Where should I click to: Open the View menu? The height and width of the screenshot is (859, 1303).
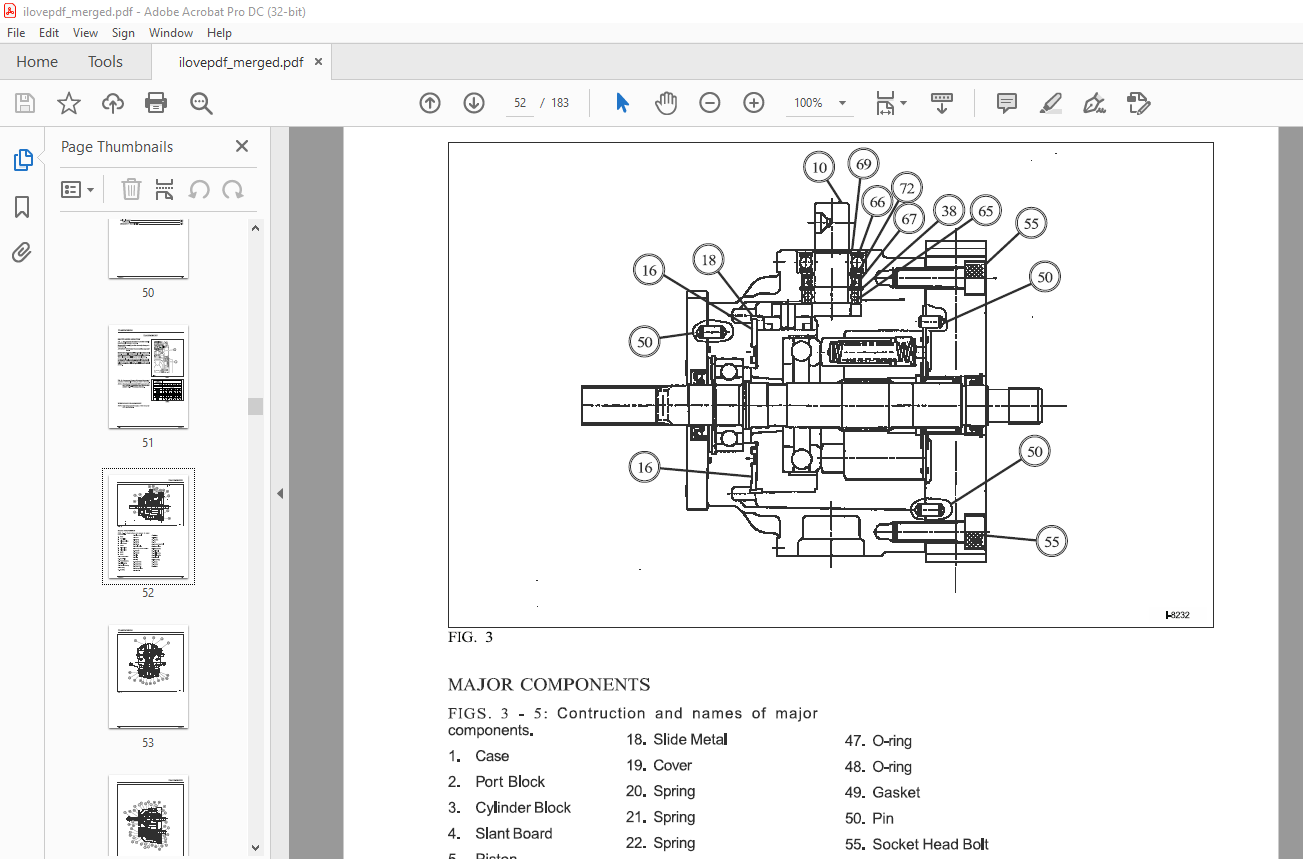coord(86,33)
